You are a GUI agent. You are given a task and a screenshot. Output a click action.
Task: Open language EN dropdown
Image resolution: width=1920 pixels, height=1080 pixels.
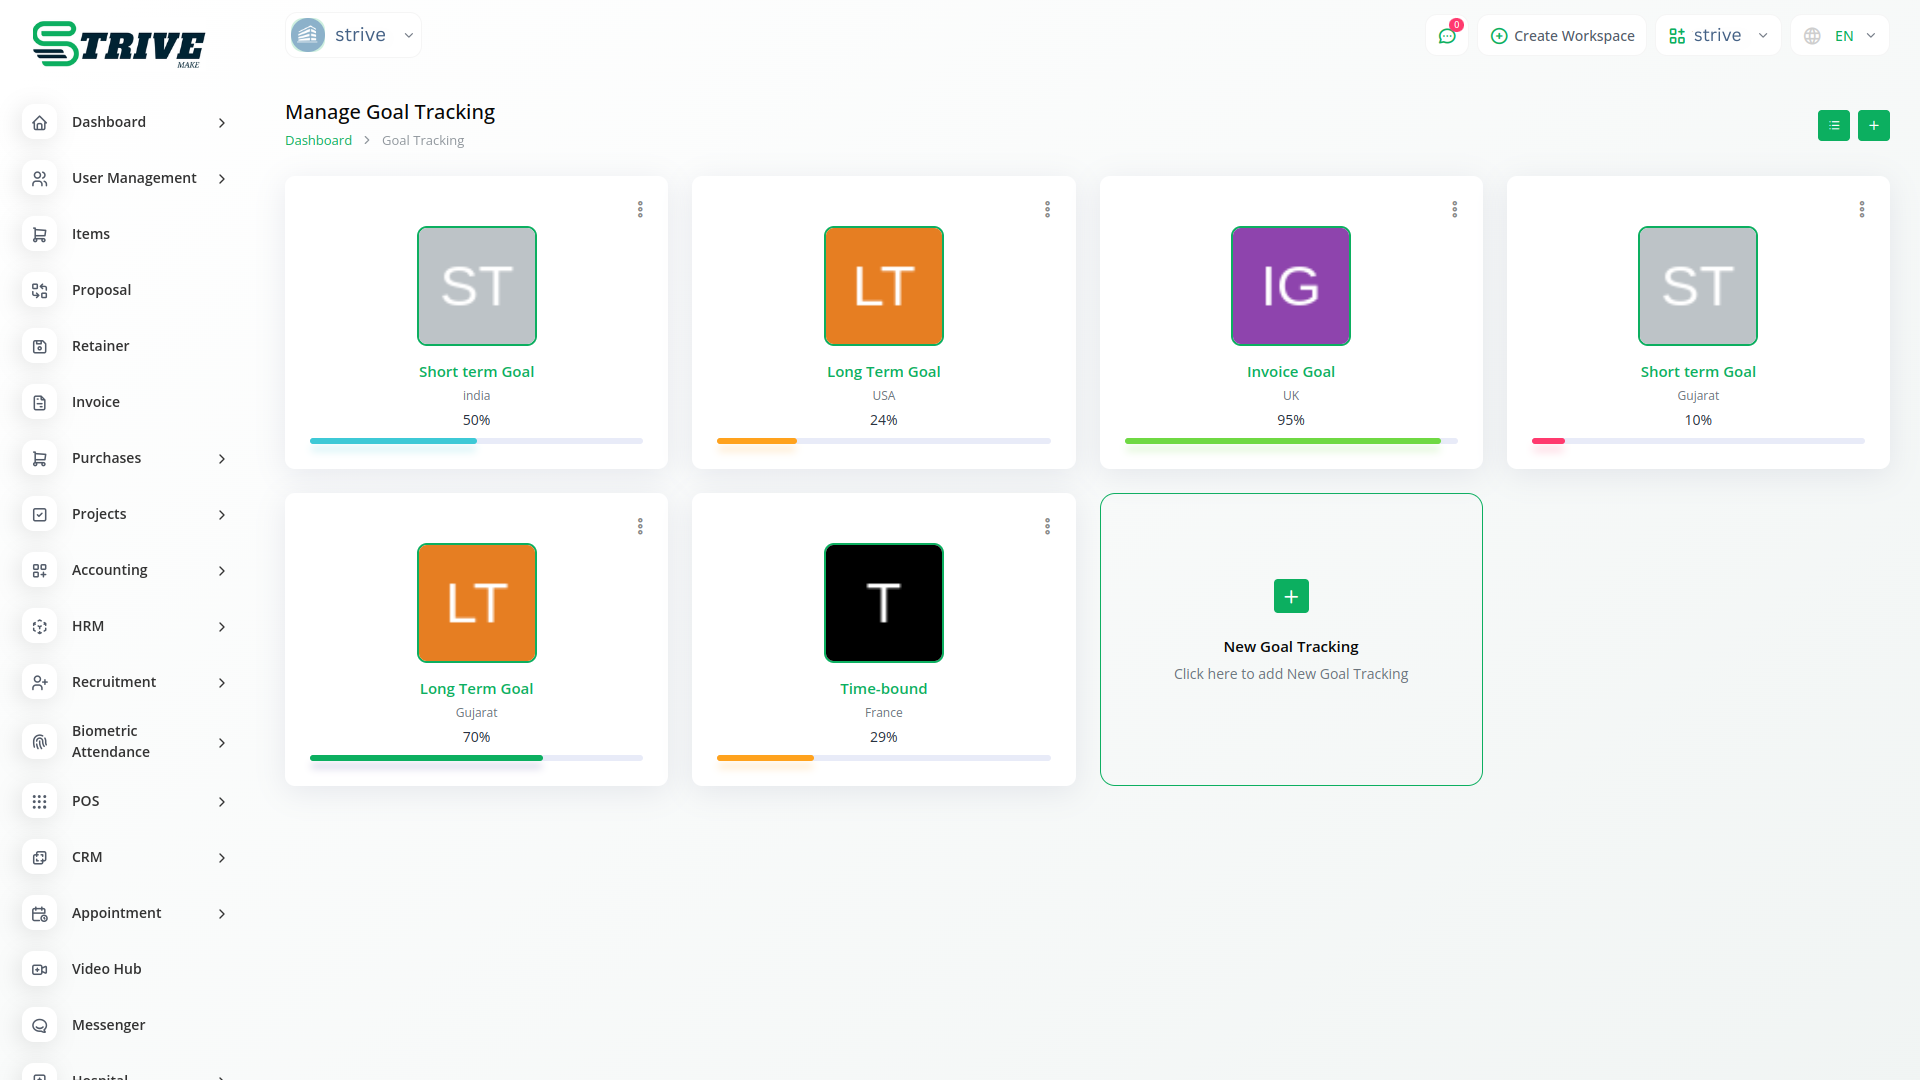click(x=1840, y=36)
